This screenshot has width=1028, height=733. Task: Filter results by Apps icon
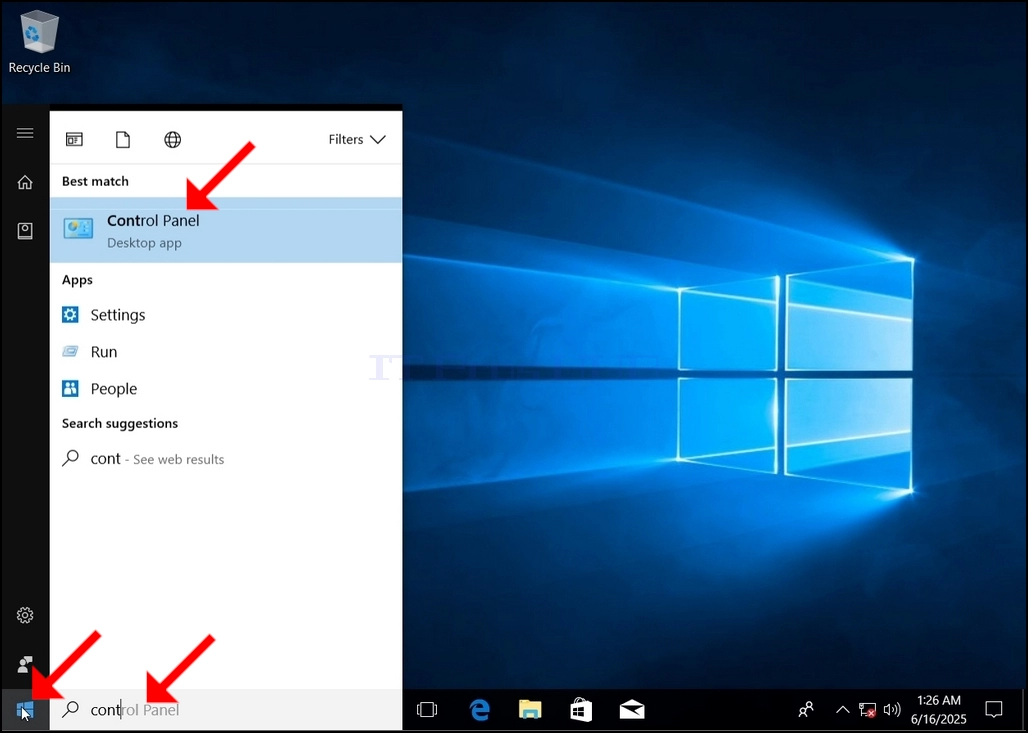[74, 139]
